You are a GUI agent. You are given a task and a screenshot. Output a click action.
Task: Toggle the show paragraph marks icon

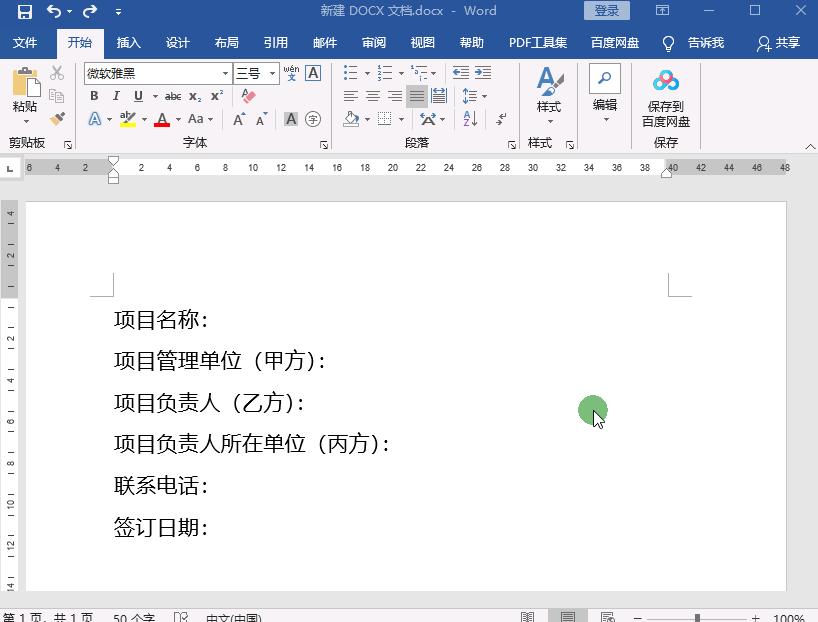502,118
